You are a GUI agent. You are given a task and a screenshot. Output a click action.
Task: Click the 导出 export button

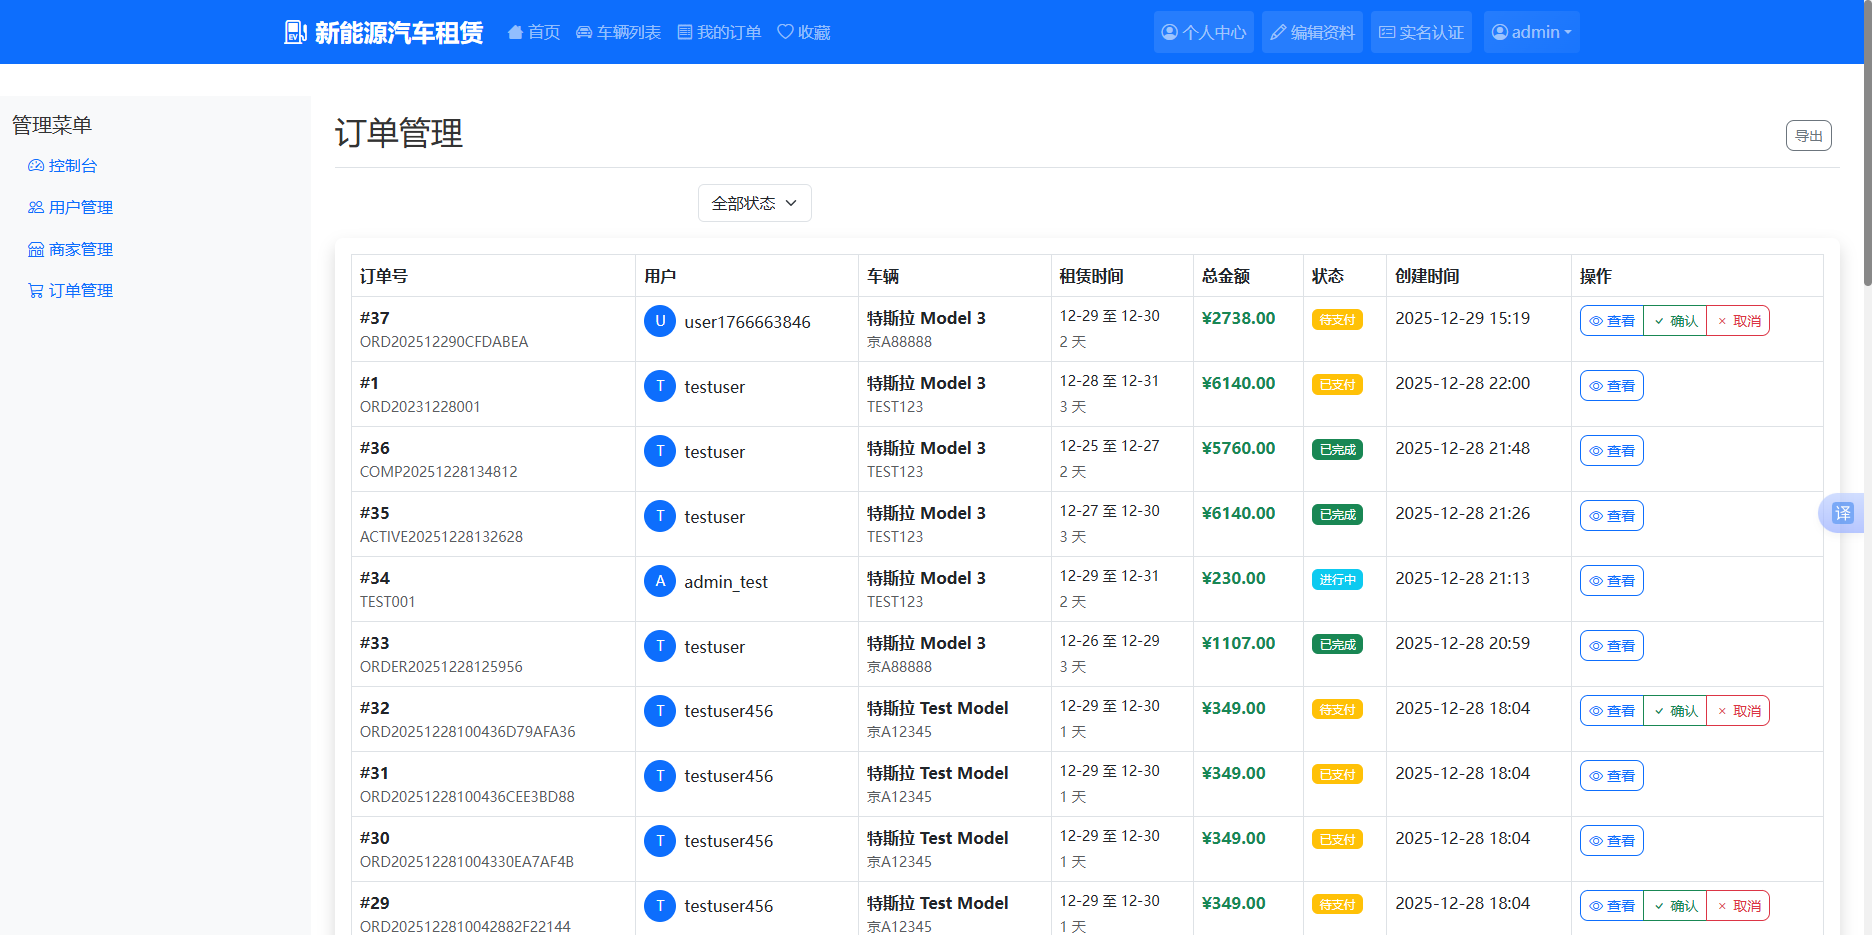[1808, 136]
